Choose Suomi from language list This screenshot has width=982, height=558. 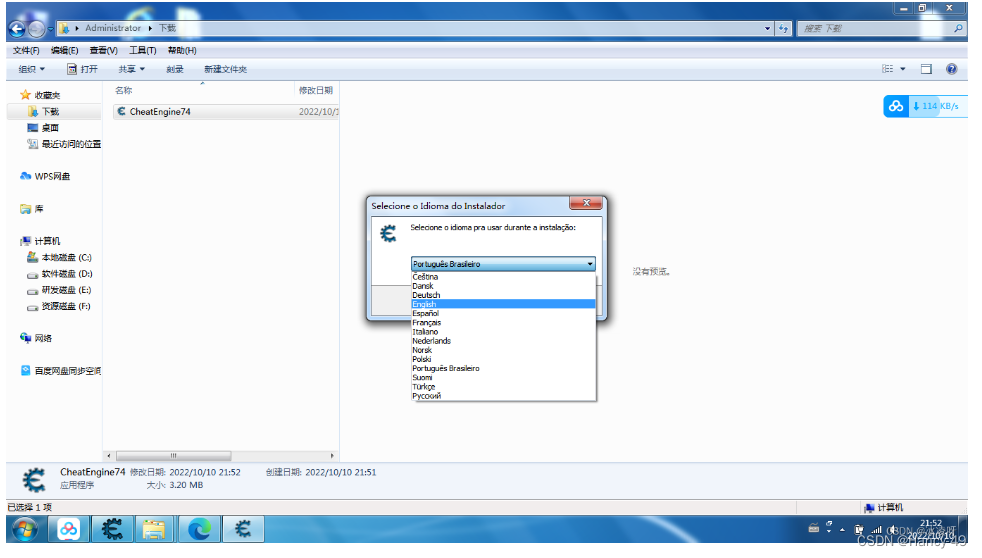504,378
